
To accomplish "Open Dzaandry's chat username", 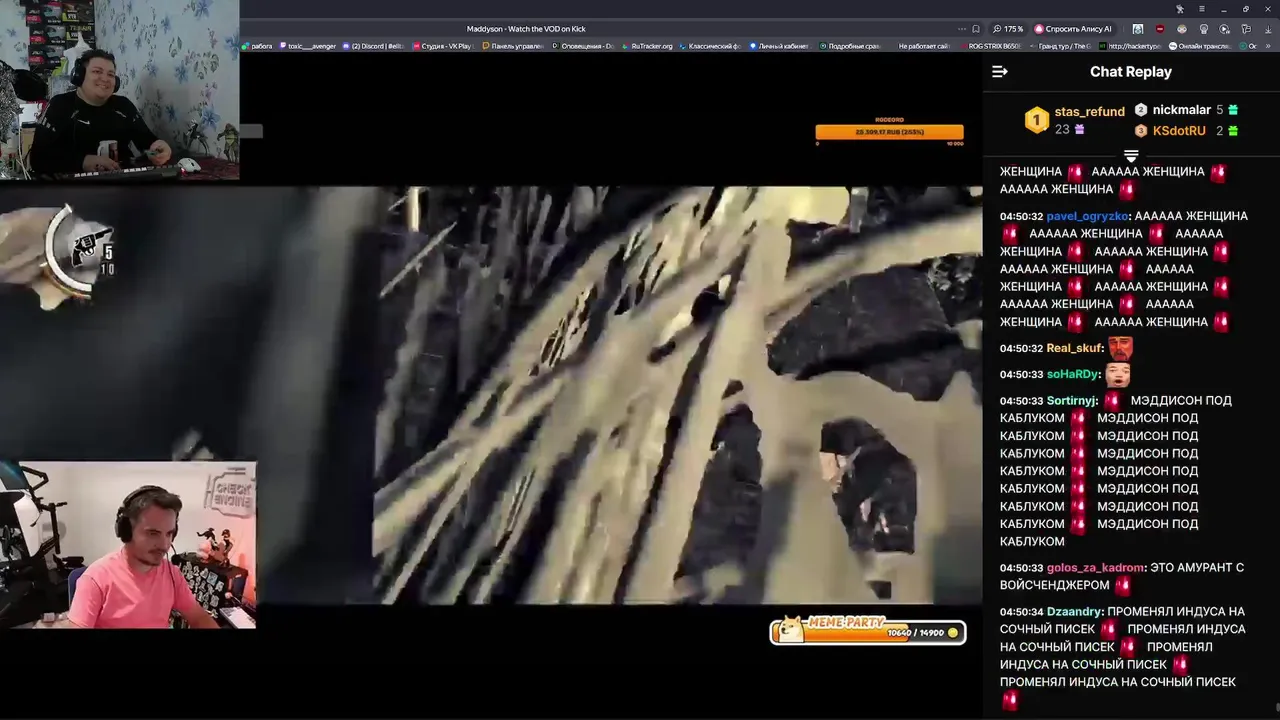I will [1074, 612].
